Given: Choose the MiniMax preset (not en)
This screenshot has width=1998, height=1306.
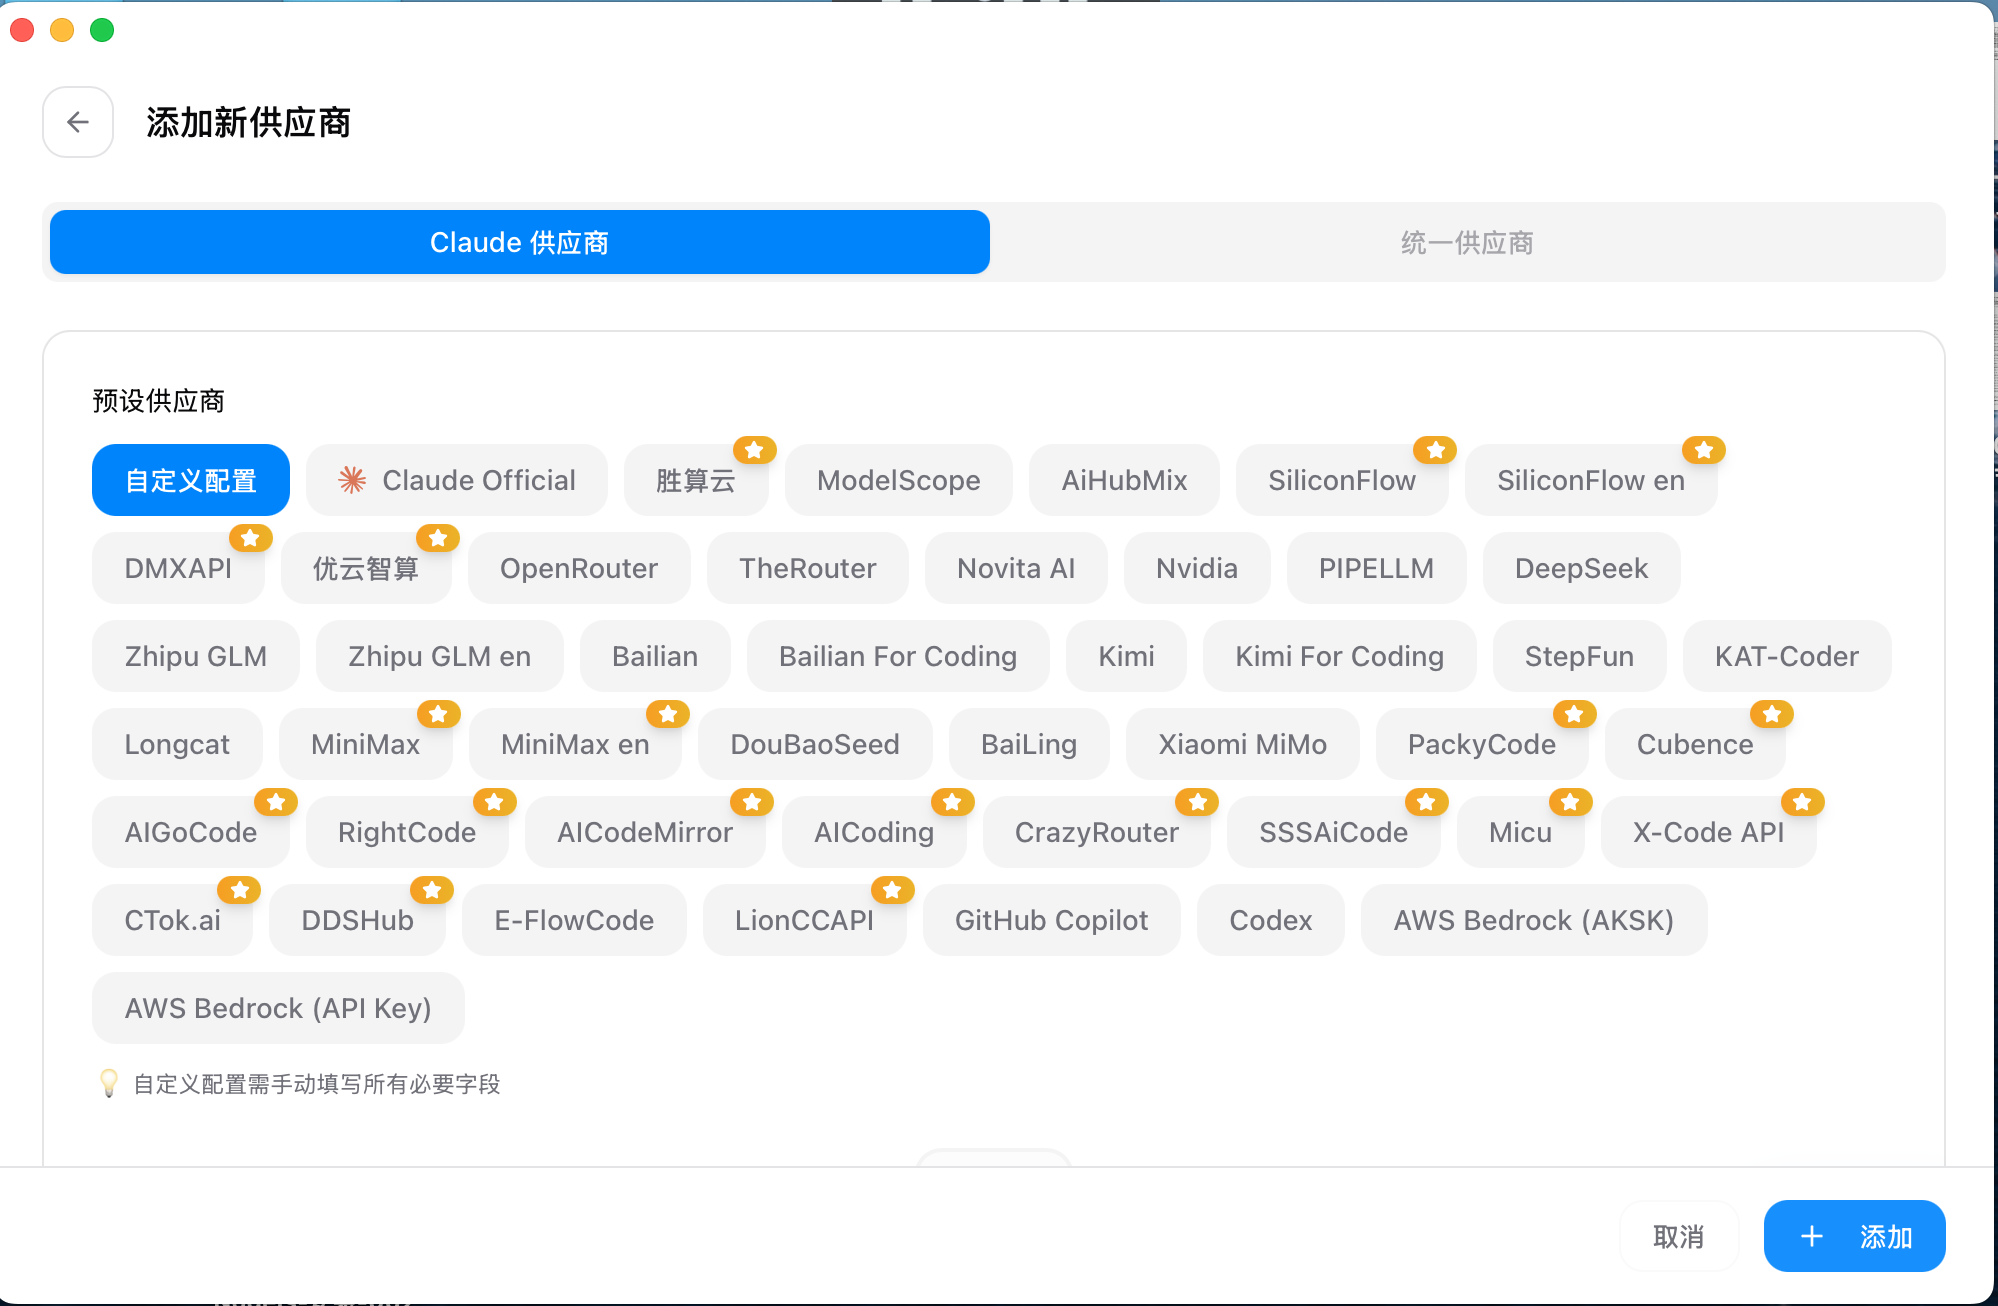Looking at the screenshot, I should [366, 744].
